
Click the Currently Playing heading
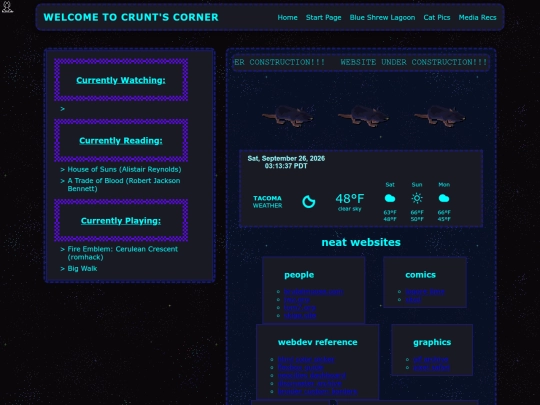coord(121,221)
